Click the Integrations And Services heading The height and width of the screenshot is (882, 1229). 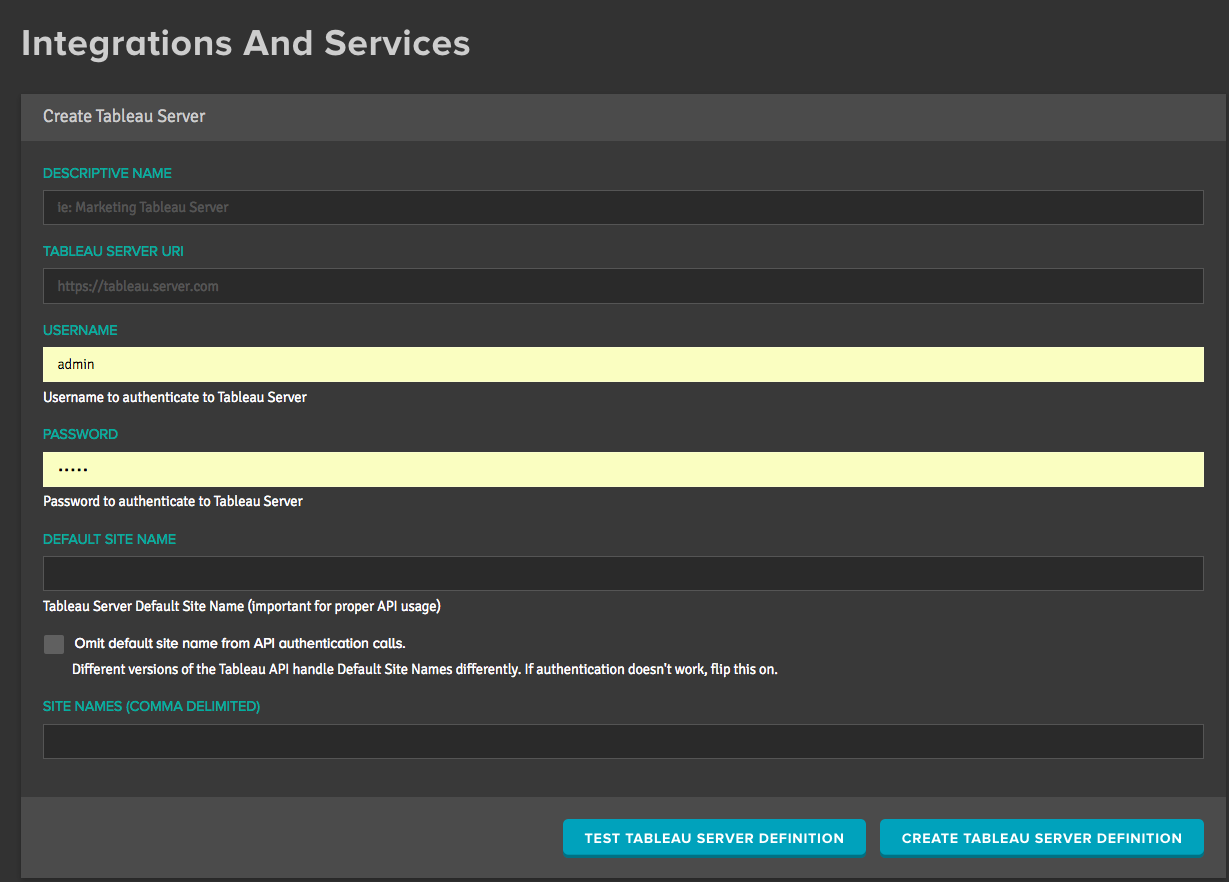tap(246, 43)
